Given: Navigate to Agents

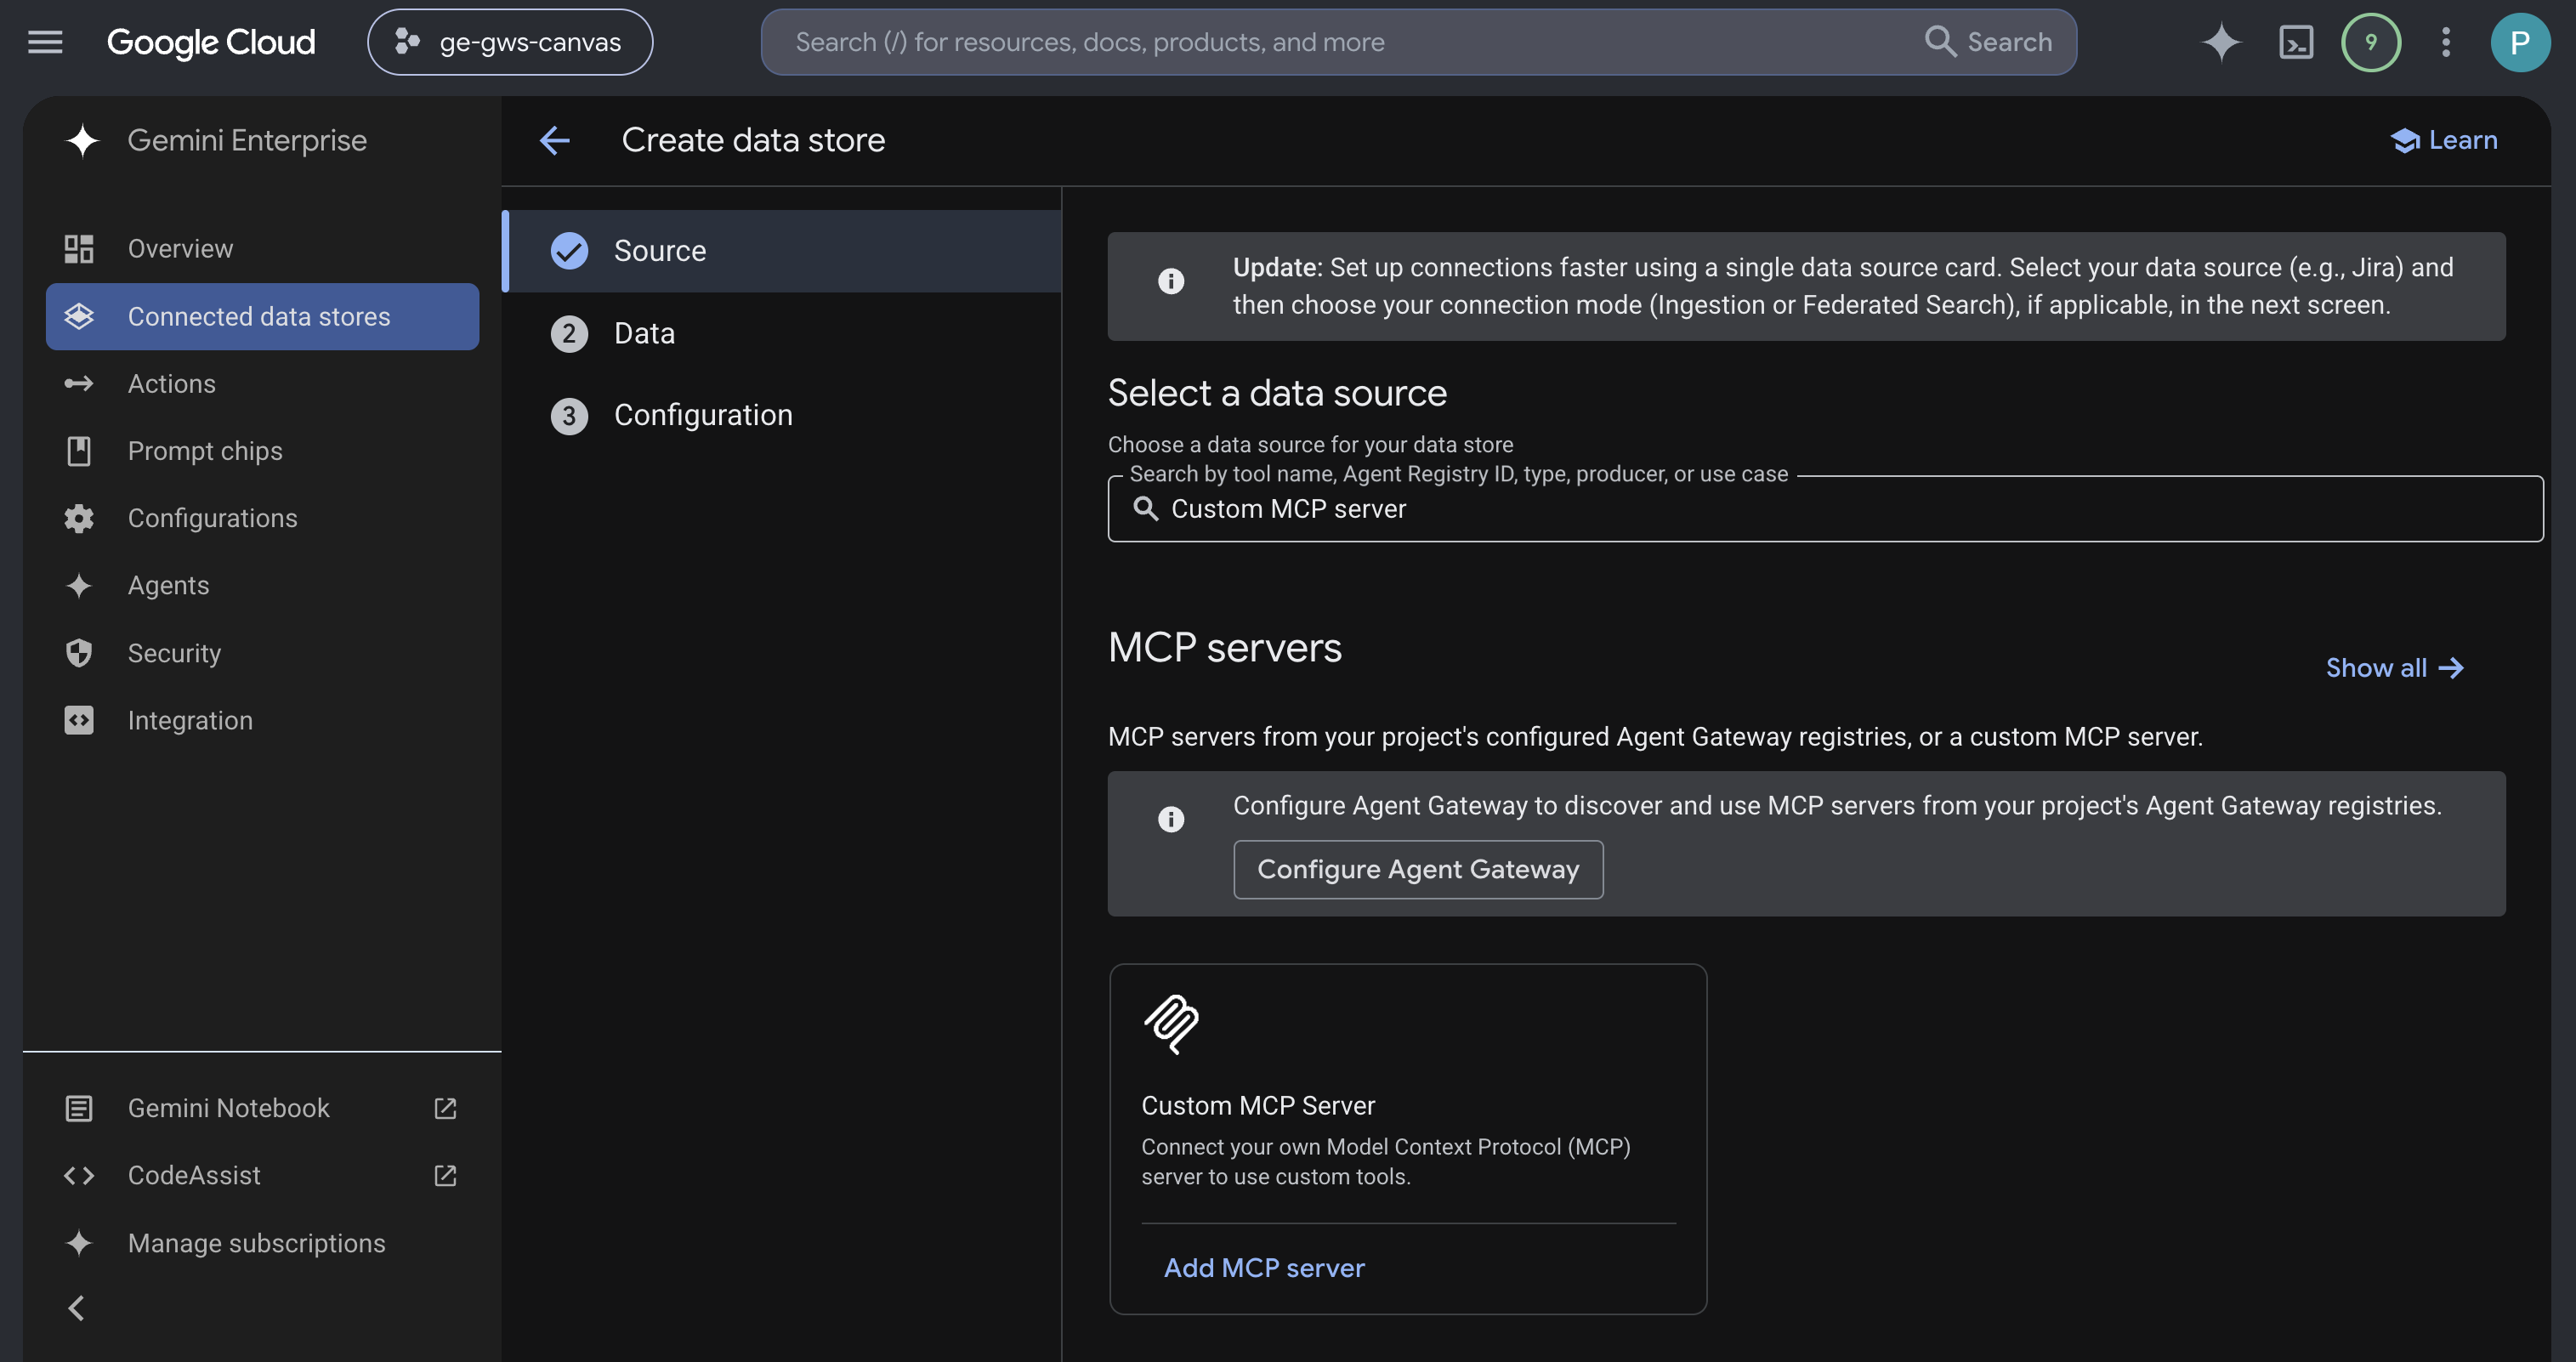Looking at the screenshot, I should coord(262,586).
